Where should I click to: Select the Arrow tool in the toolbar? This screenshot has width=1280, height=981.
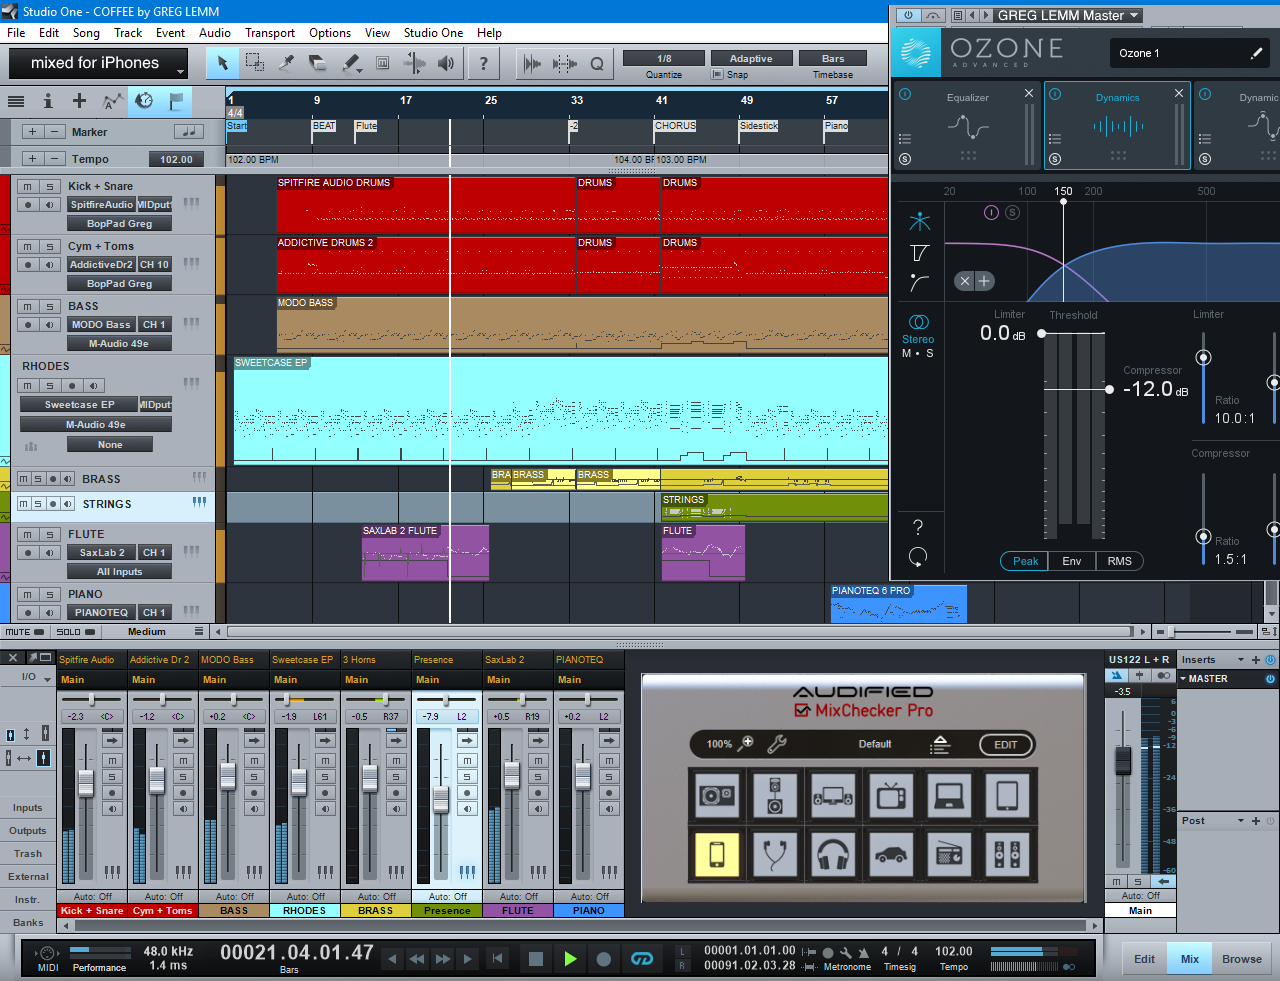pos(223,63)
